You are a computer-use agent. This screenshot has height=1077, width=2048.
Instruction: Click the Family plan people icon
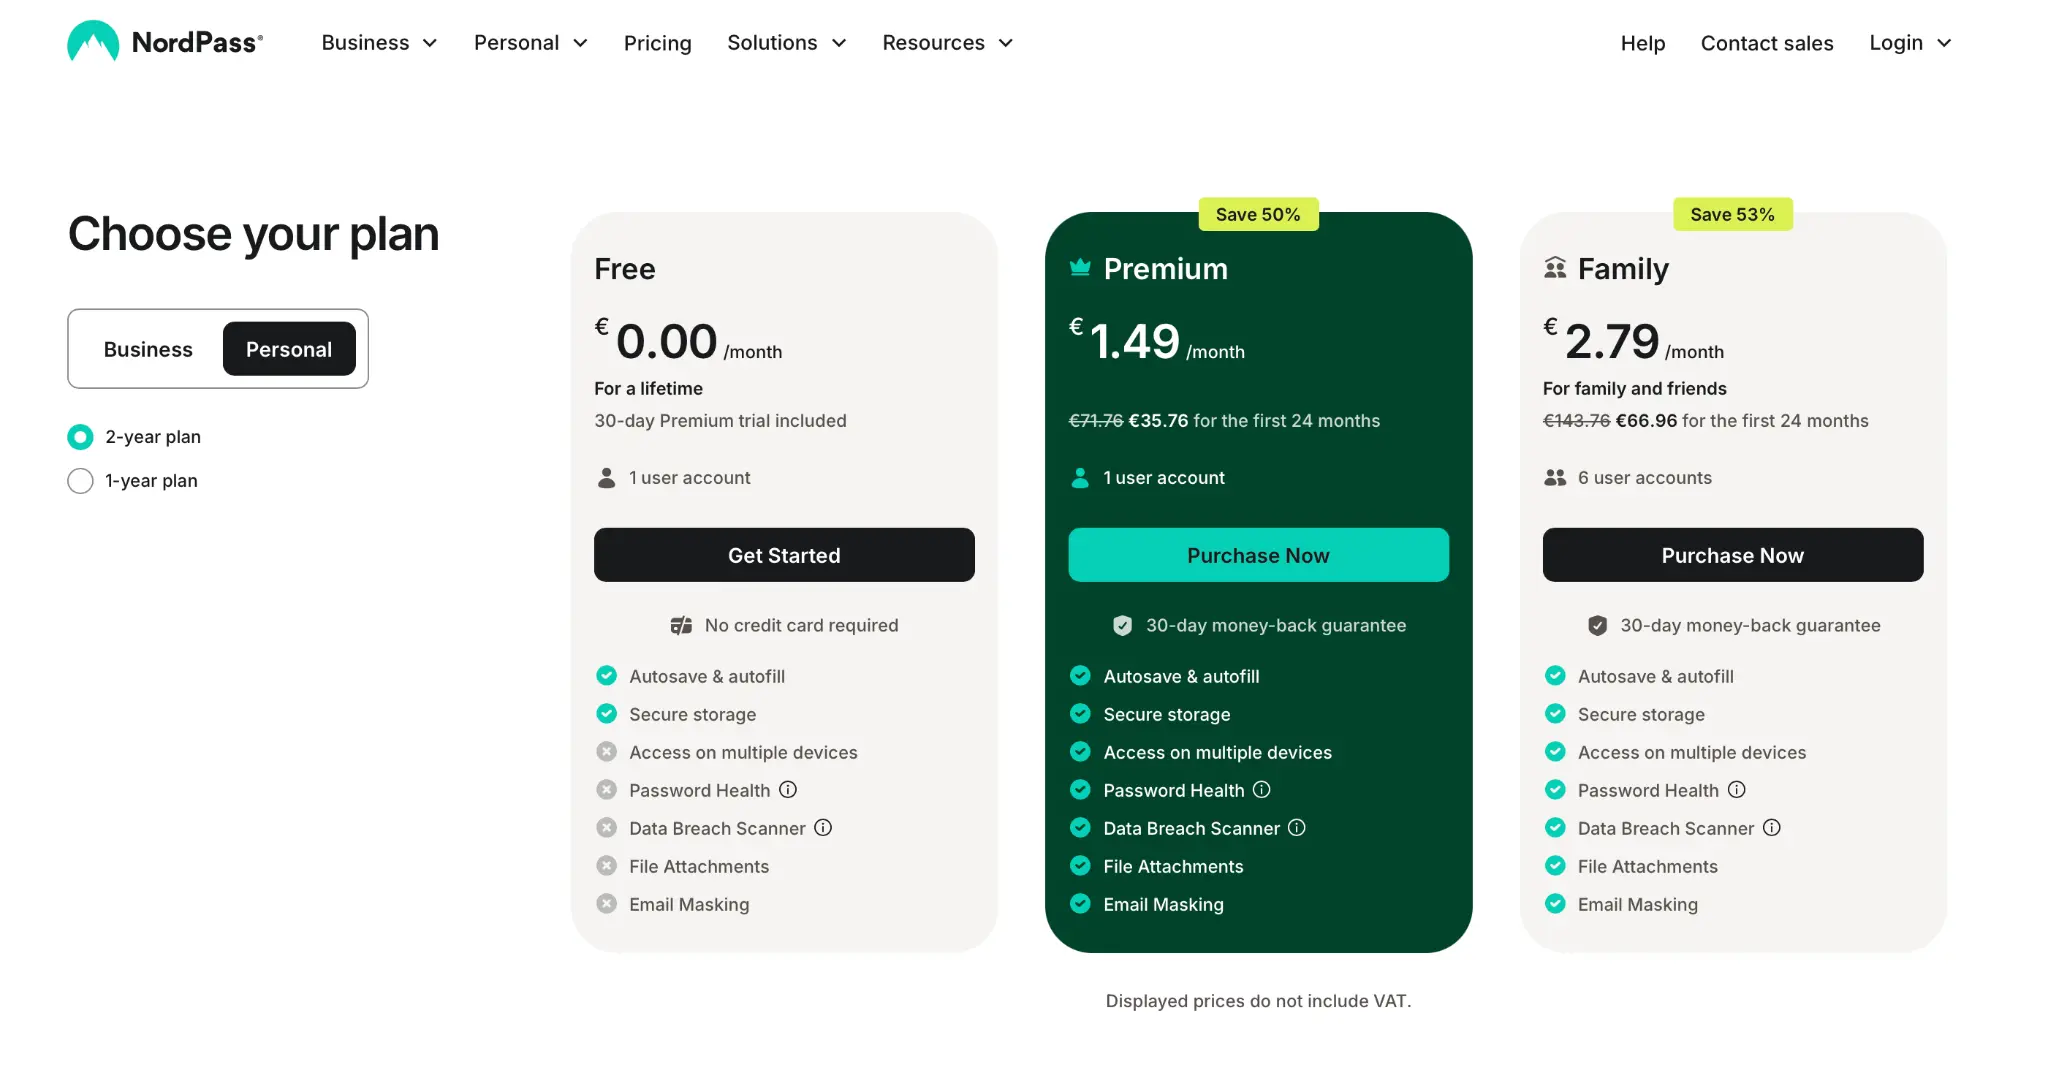[x=1555, y=268]
